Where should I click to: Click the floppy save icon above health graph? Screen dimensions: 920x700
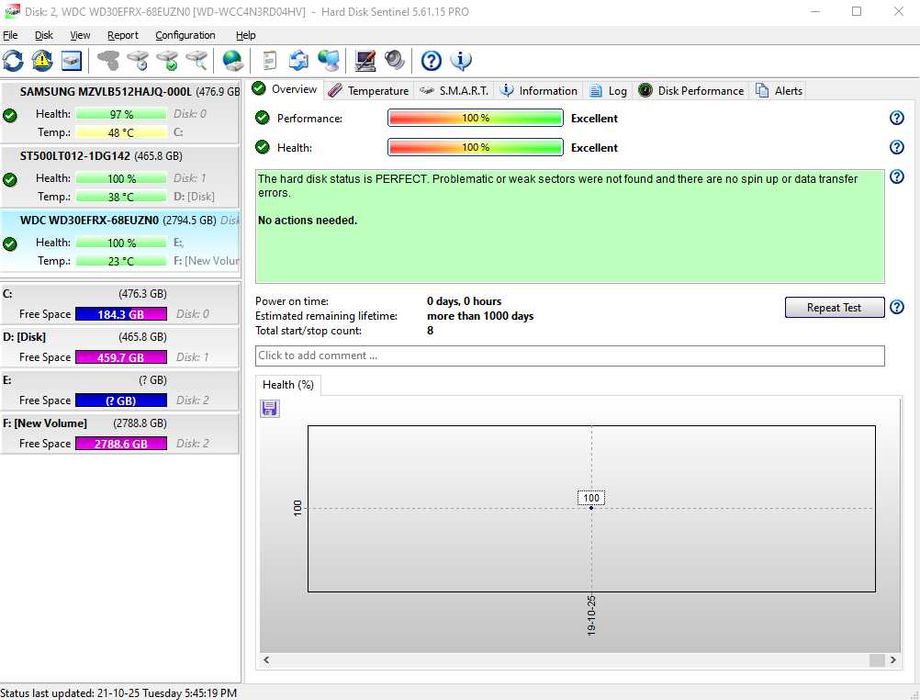[270, 408]
